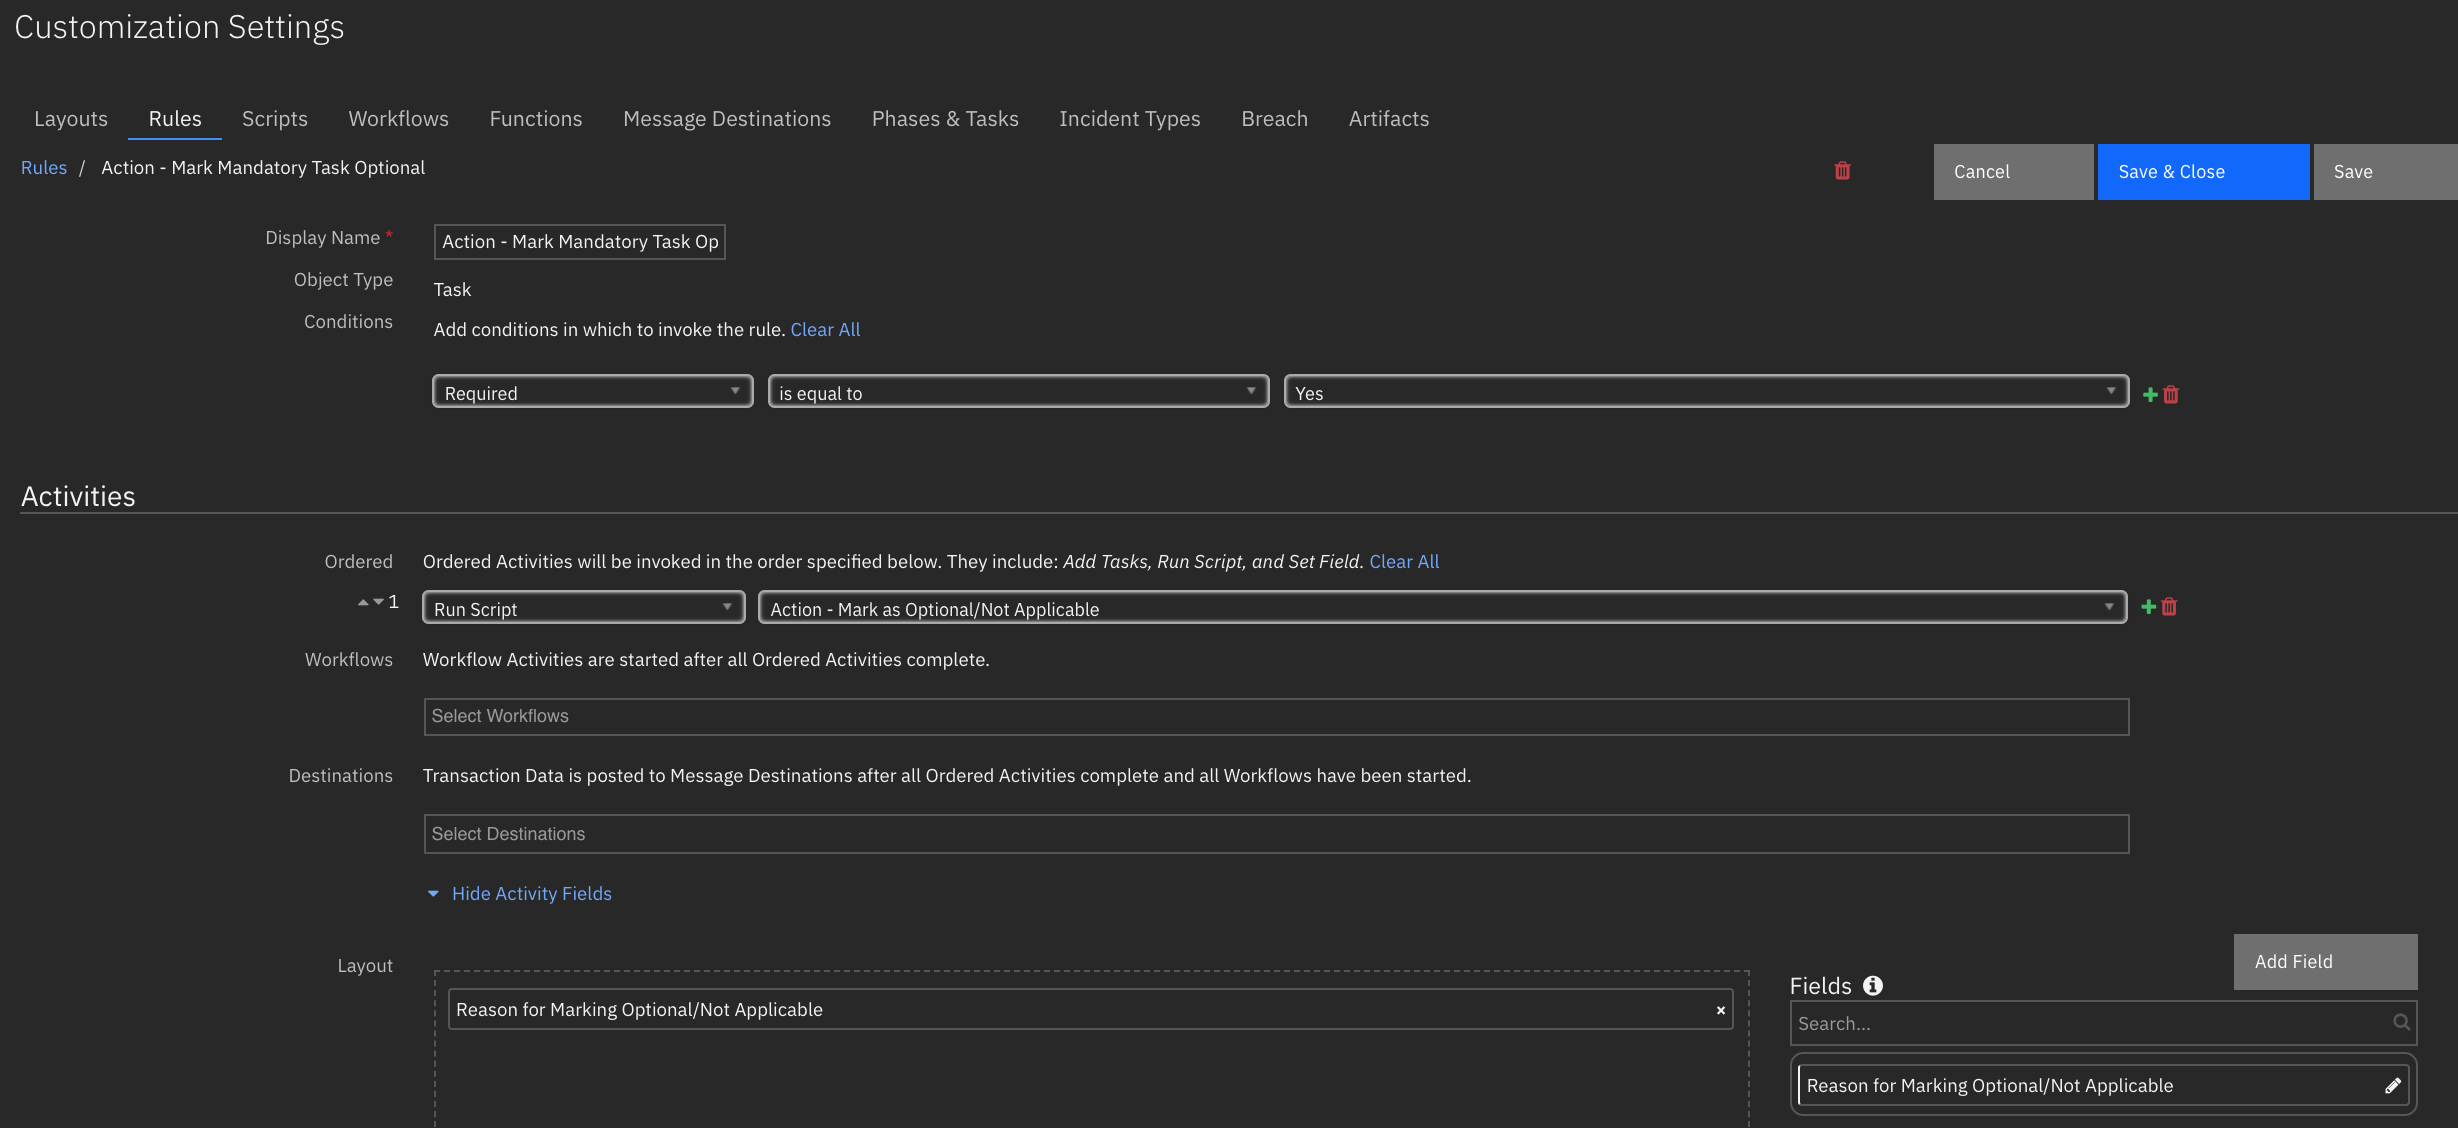2458x1128 pixels.
Task: Open the 'is equal to' operator dropdown
Action: (1017, 392)
